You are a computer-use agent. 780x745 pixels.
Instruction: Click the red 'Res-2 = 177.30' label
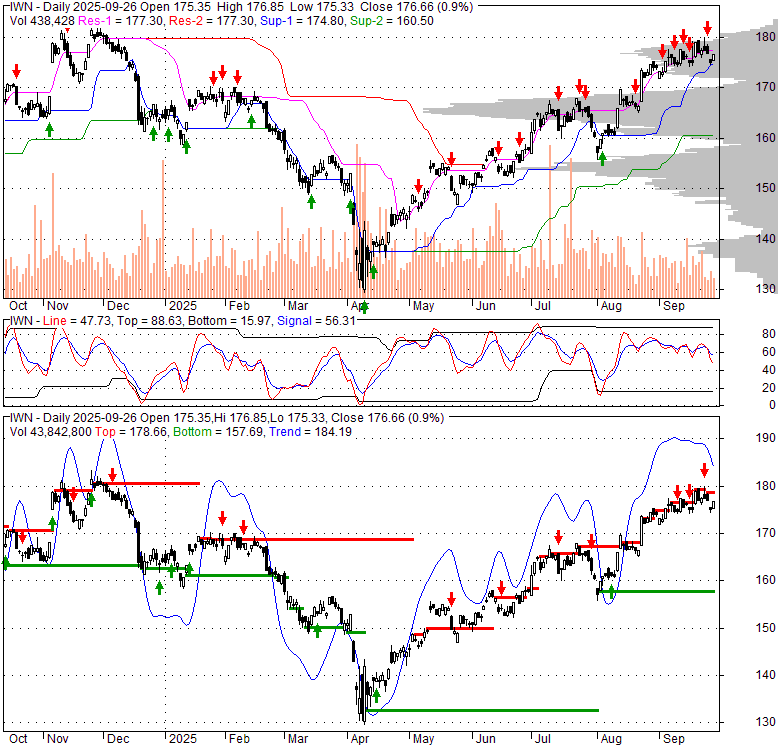coord(212,21)
